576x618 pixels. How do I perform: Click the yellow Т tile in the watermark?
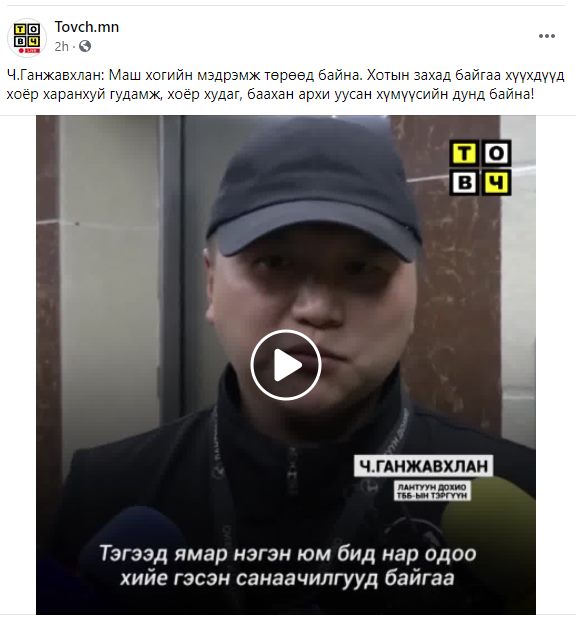point(464,153)
